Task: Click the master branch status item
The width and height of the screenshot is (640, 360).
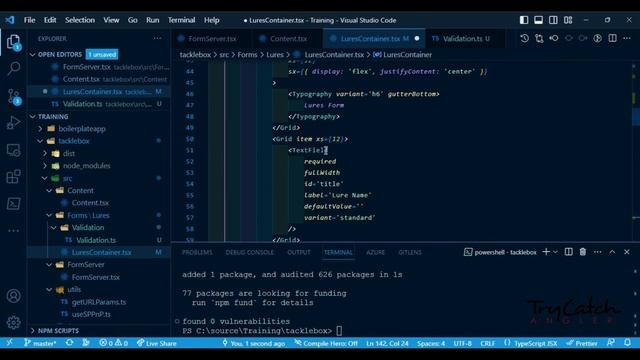Action: coord(40,343)
